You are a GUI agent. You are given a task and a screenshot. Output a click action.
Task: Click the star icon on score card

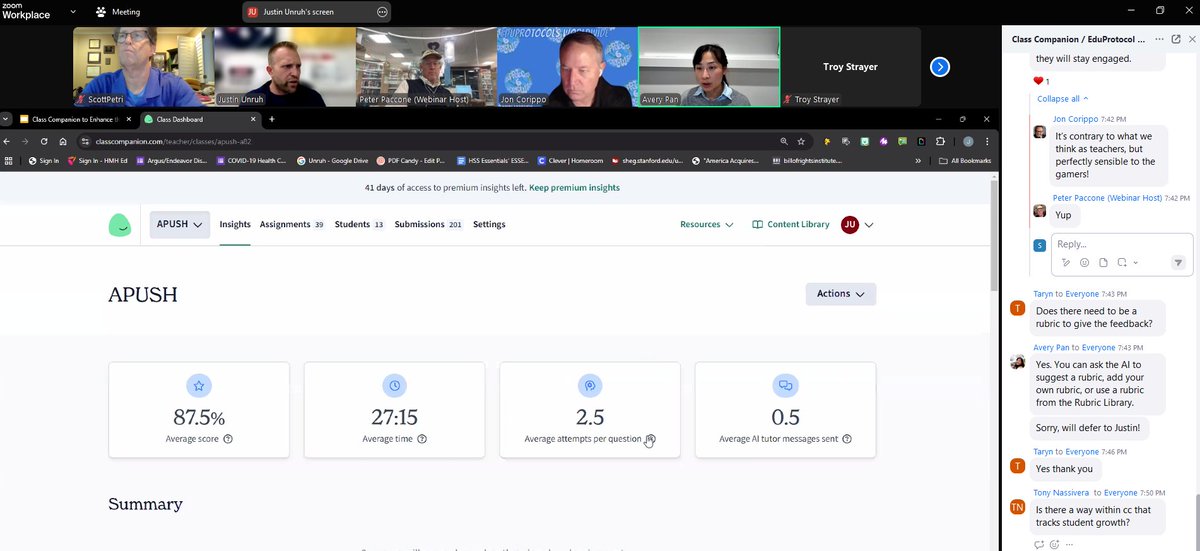(198, 385)
